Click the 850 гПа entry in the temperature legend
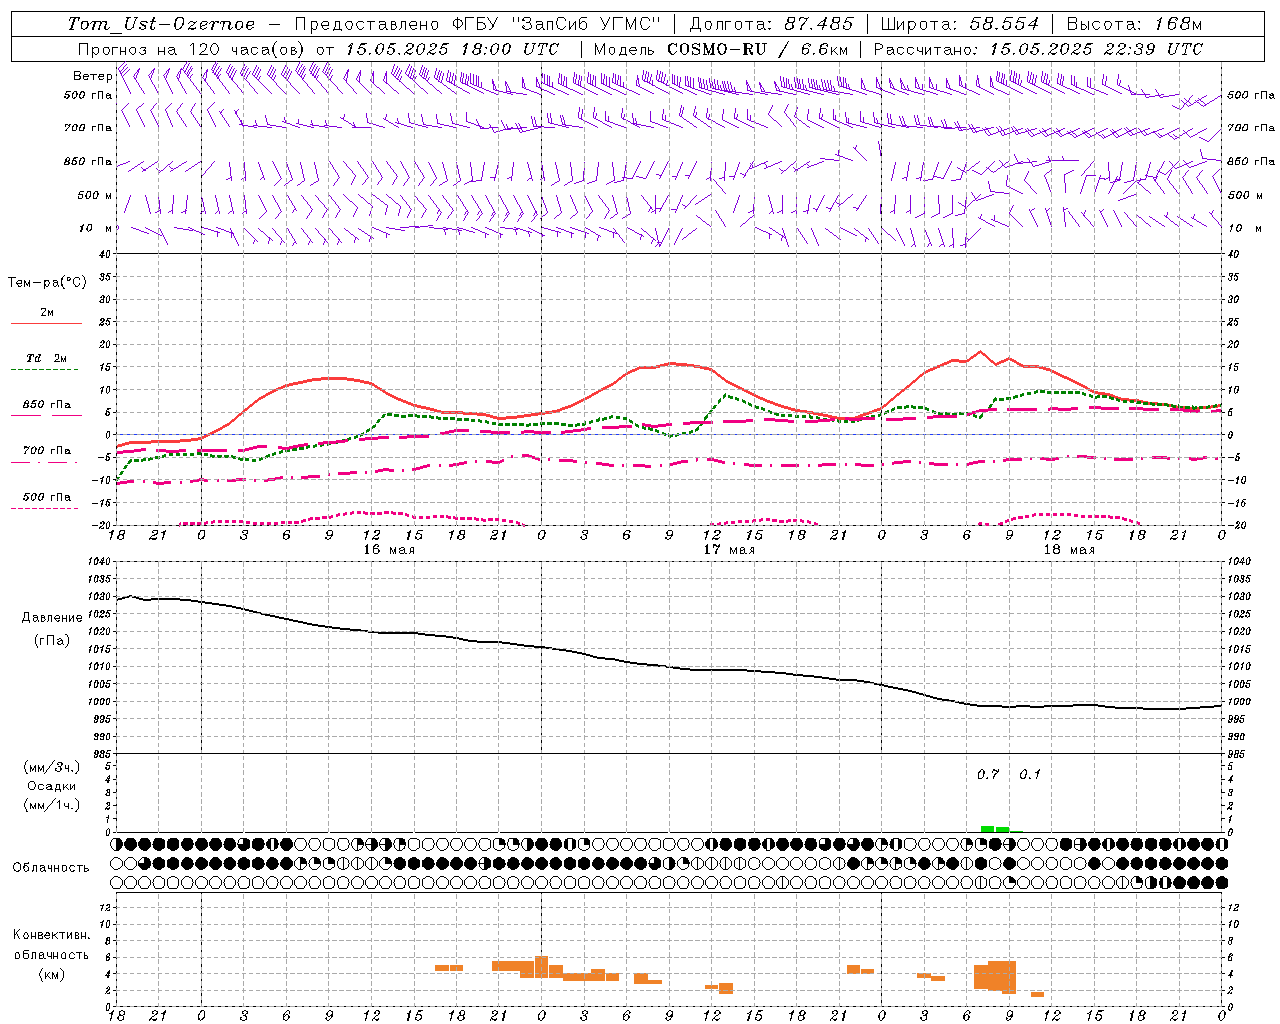Screen dimensions: 1280x1024 (x=47, y=405)
